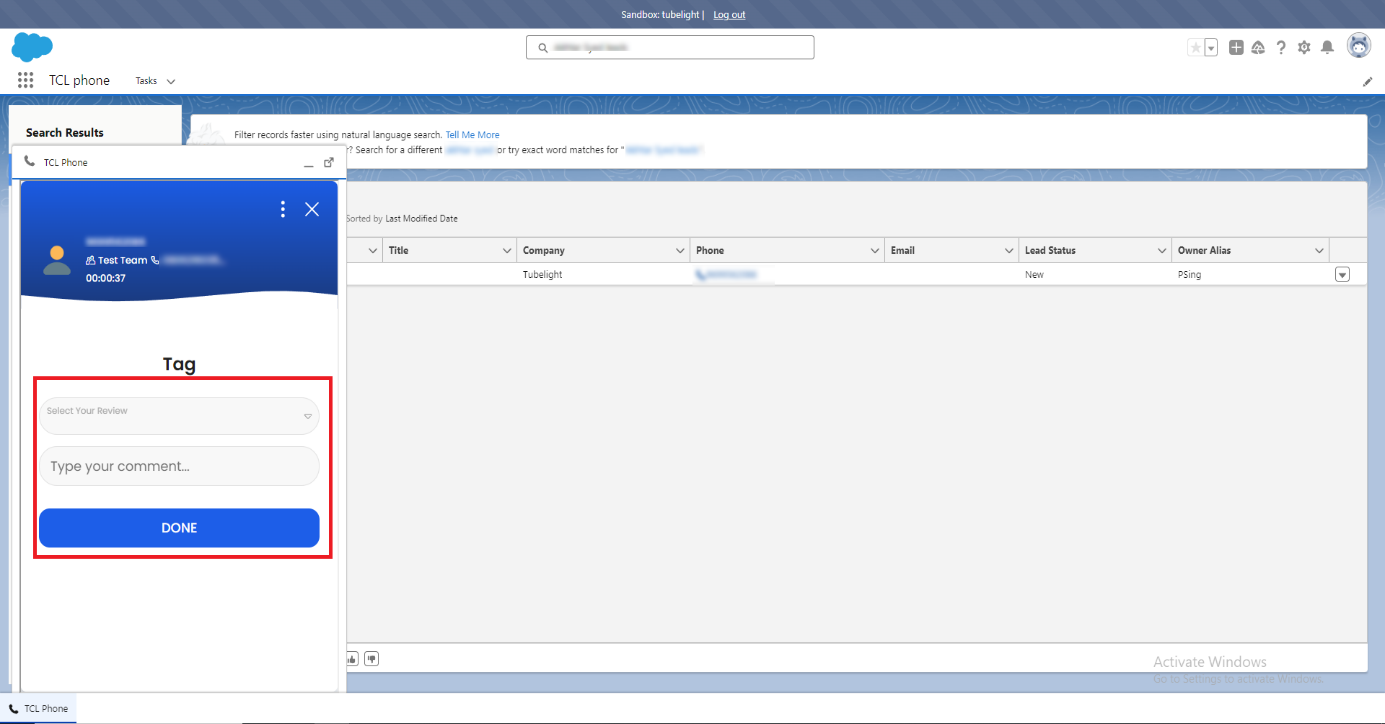Open the favorites list dropdown arrow
1385x724 pixels.
[1211, 47]
